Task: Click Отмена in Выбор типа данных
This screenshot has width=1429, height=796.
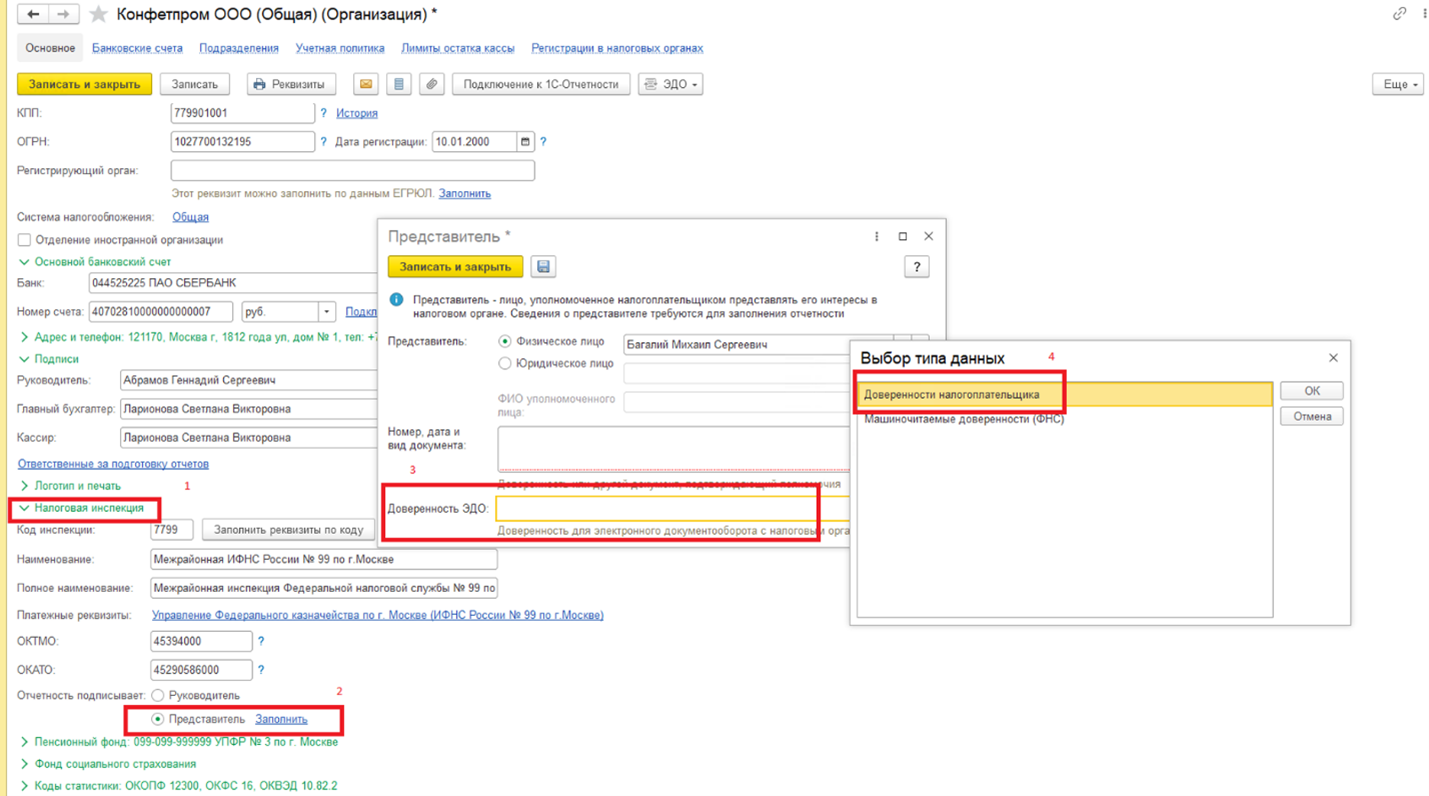Action: [1311, 416]
